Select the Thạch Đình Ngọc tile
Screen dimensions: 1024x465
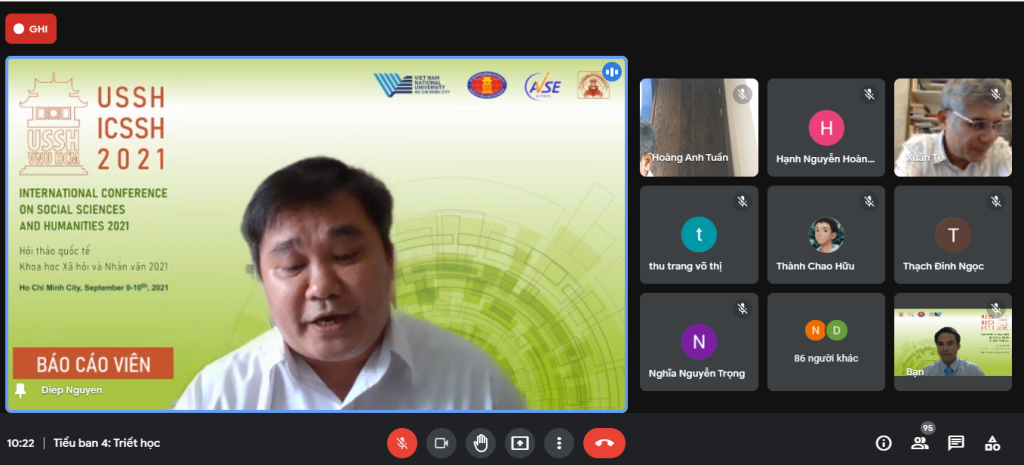(x=953, y=234)
